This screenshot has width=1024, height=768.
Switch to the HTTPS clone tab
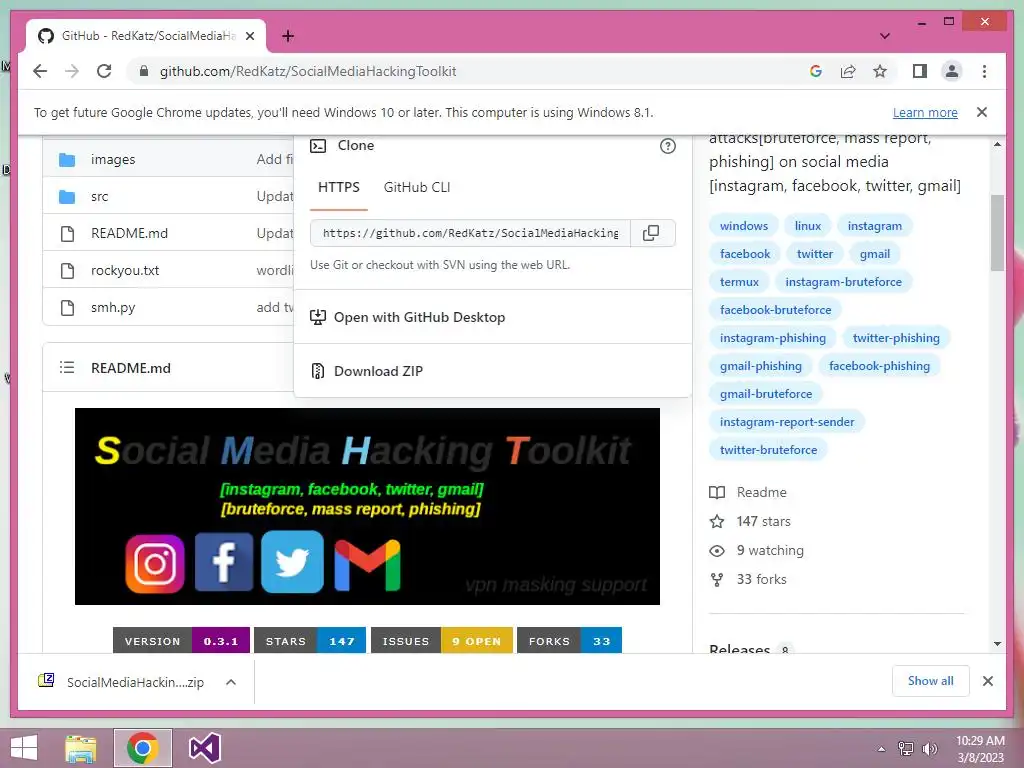tap(338, 187)
